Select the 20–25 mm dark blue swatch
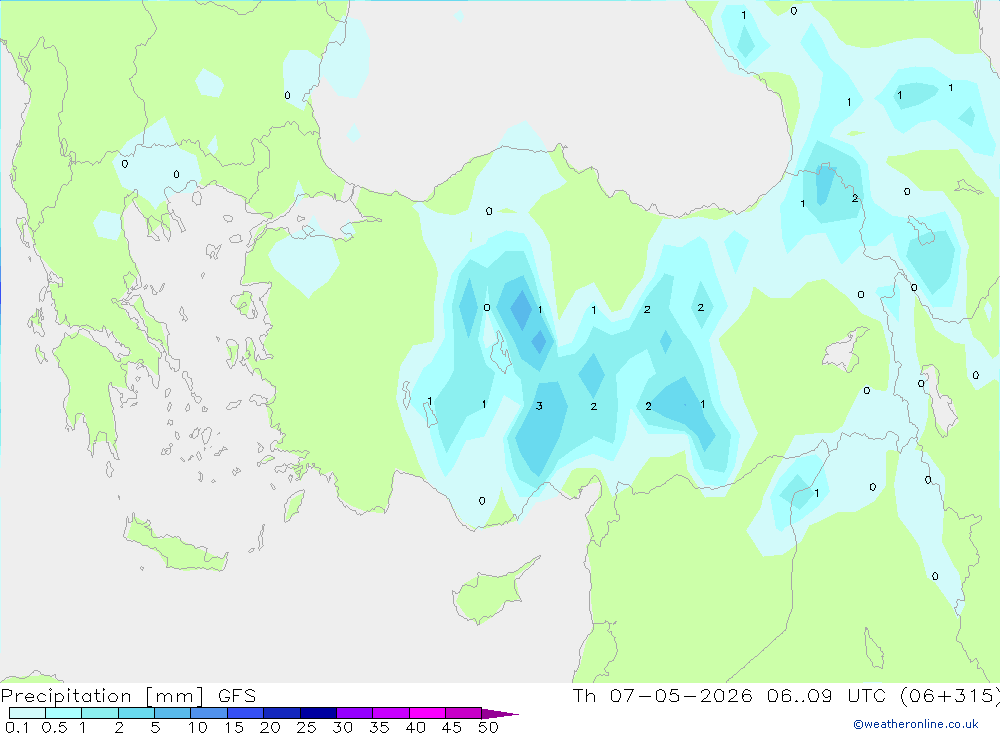Viewport: 1000px width, 733px height. [x=282, y=713]
